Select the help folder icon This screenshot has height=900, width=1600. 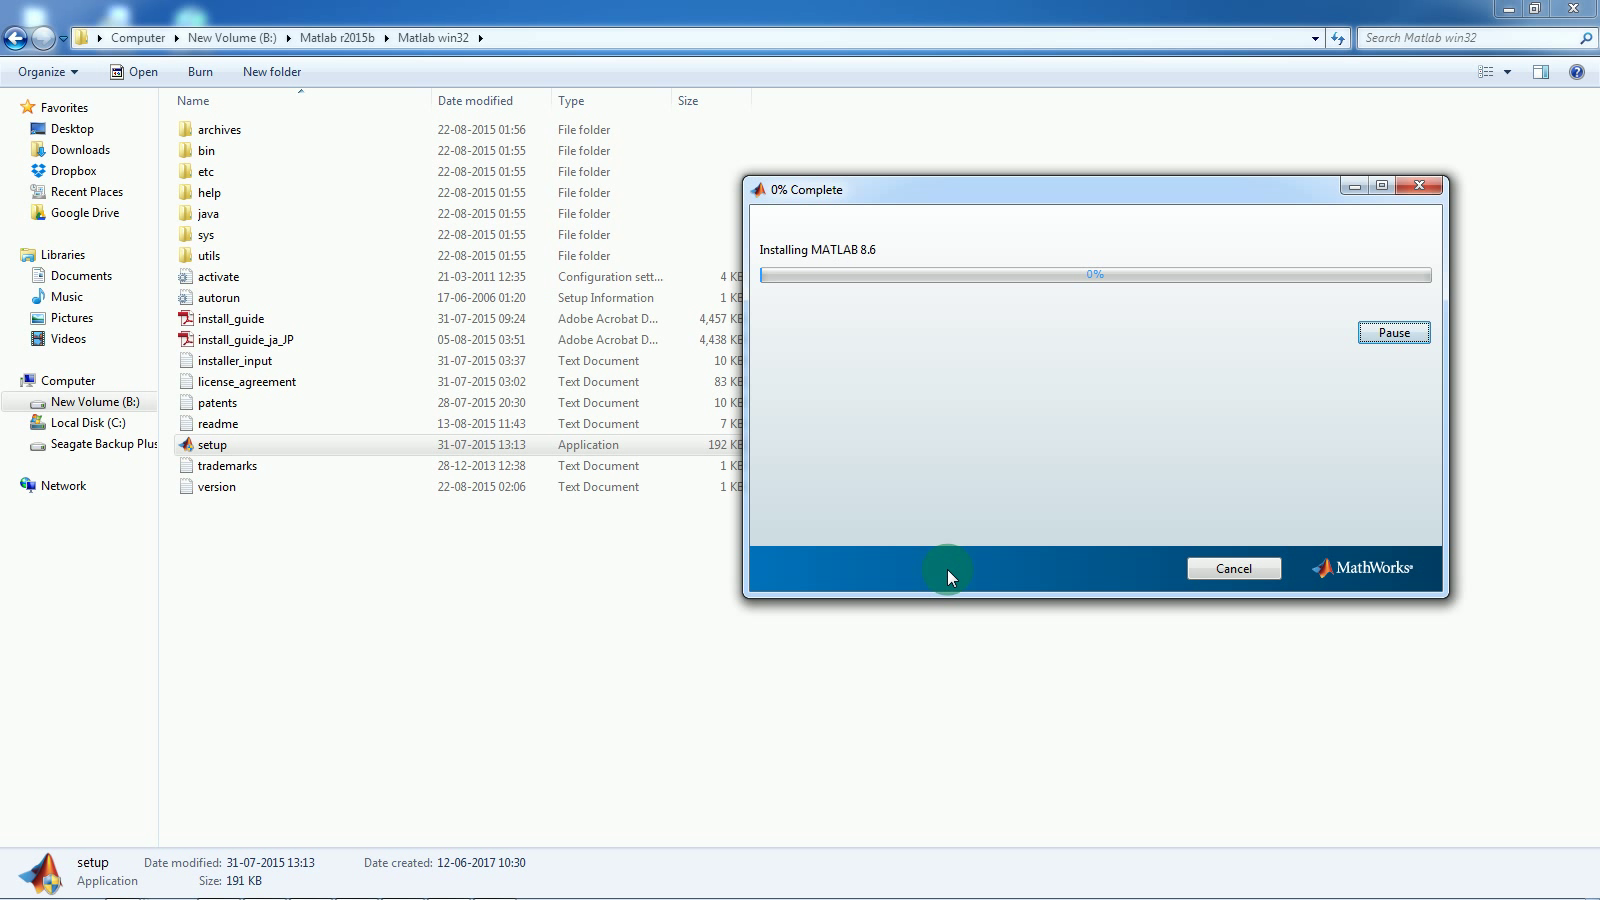point(185,193)
